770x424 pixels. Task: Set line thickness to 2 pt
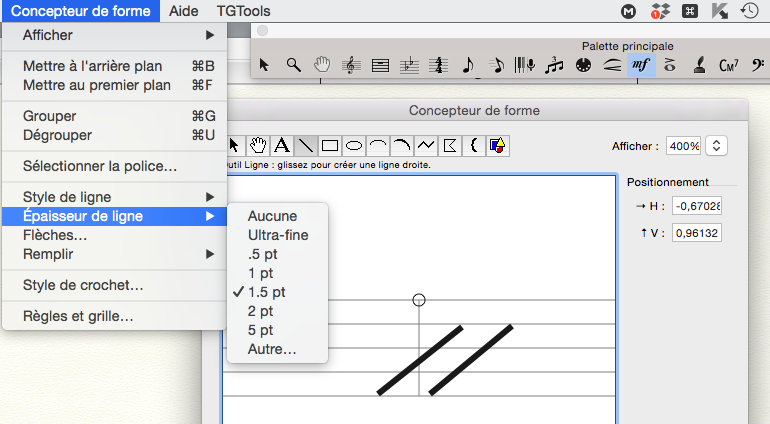[261, 311]
